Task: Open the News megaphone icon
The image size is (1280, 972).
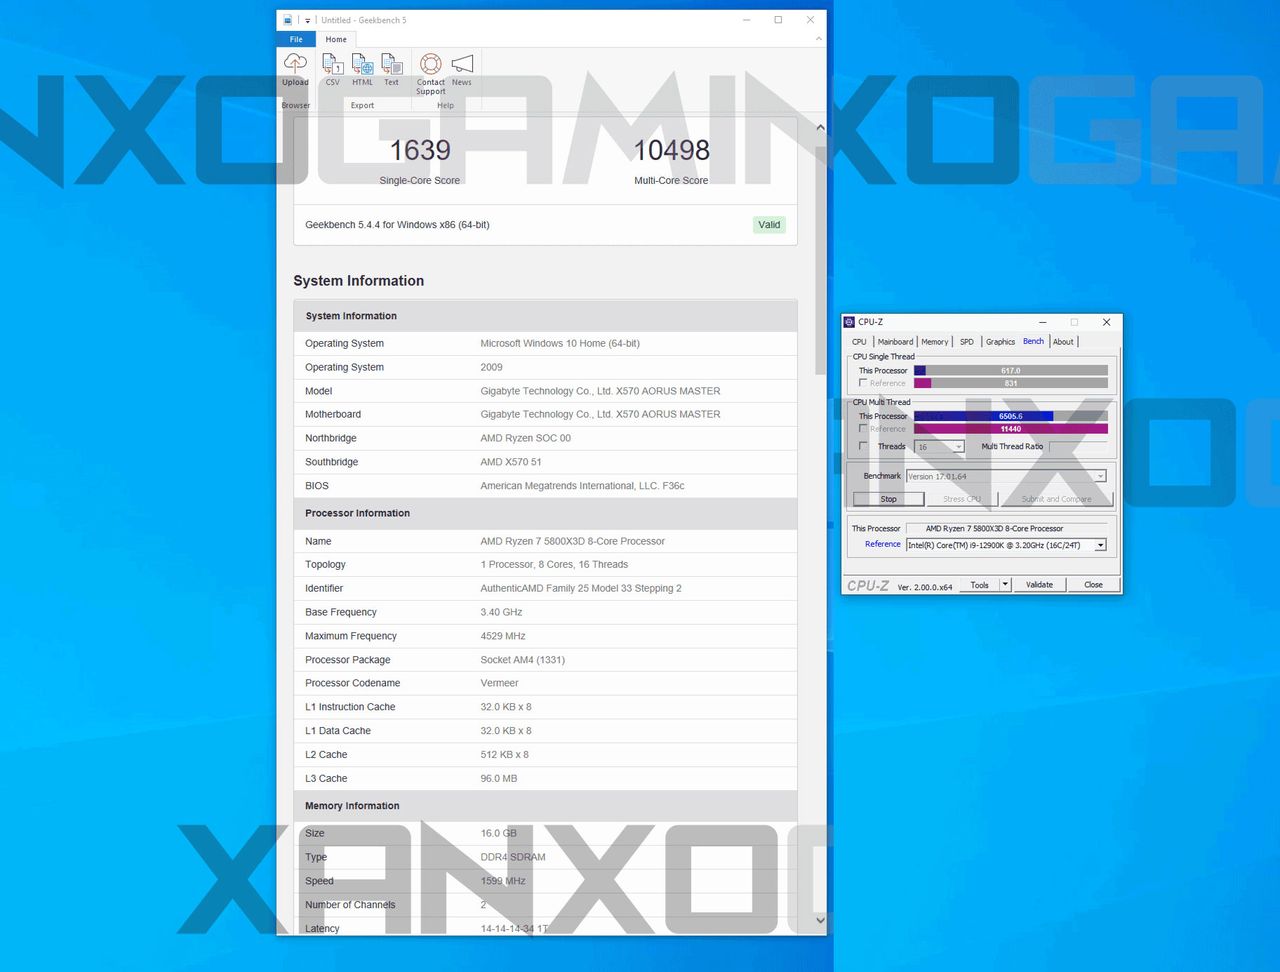Action: coord(462,65)
